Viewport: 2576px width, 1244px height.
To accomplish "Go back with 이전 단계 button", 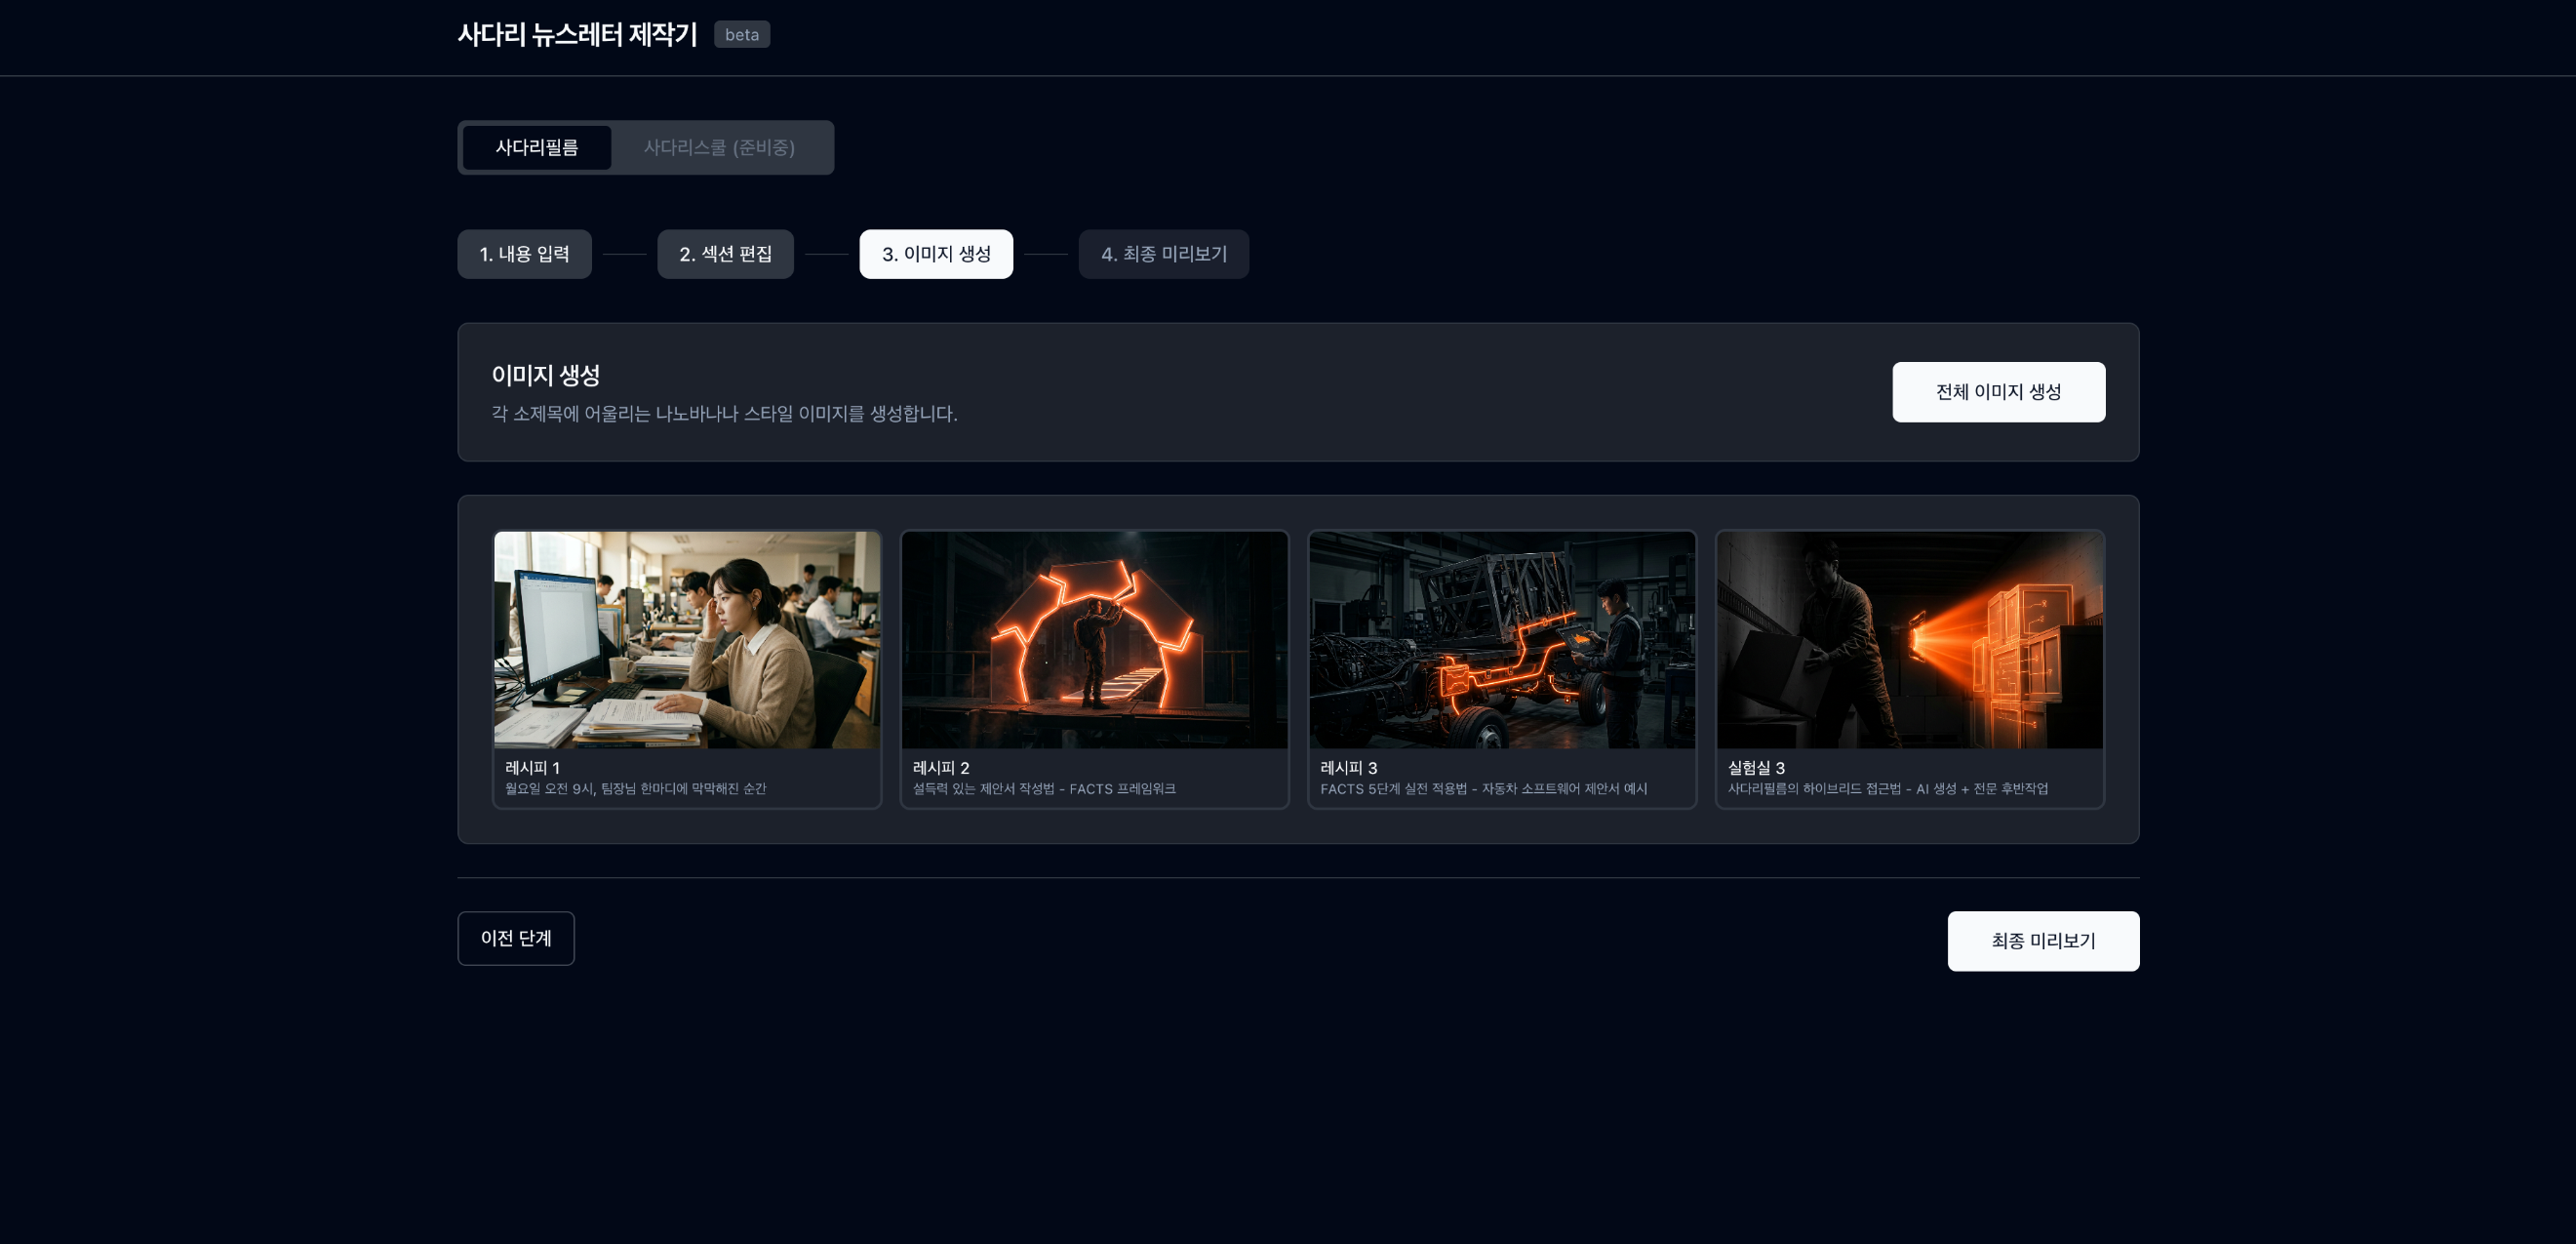I will pyautogui.click(x=515, y=938).
